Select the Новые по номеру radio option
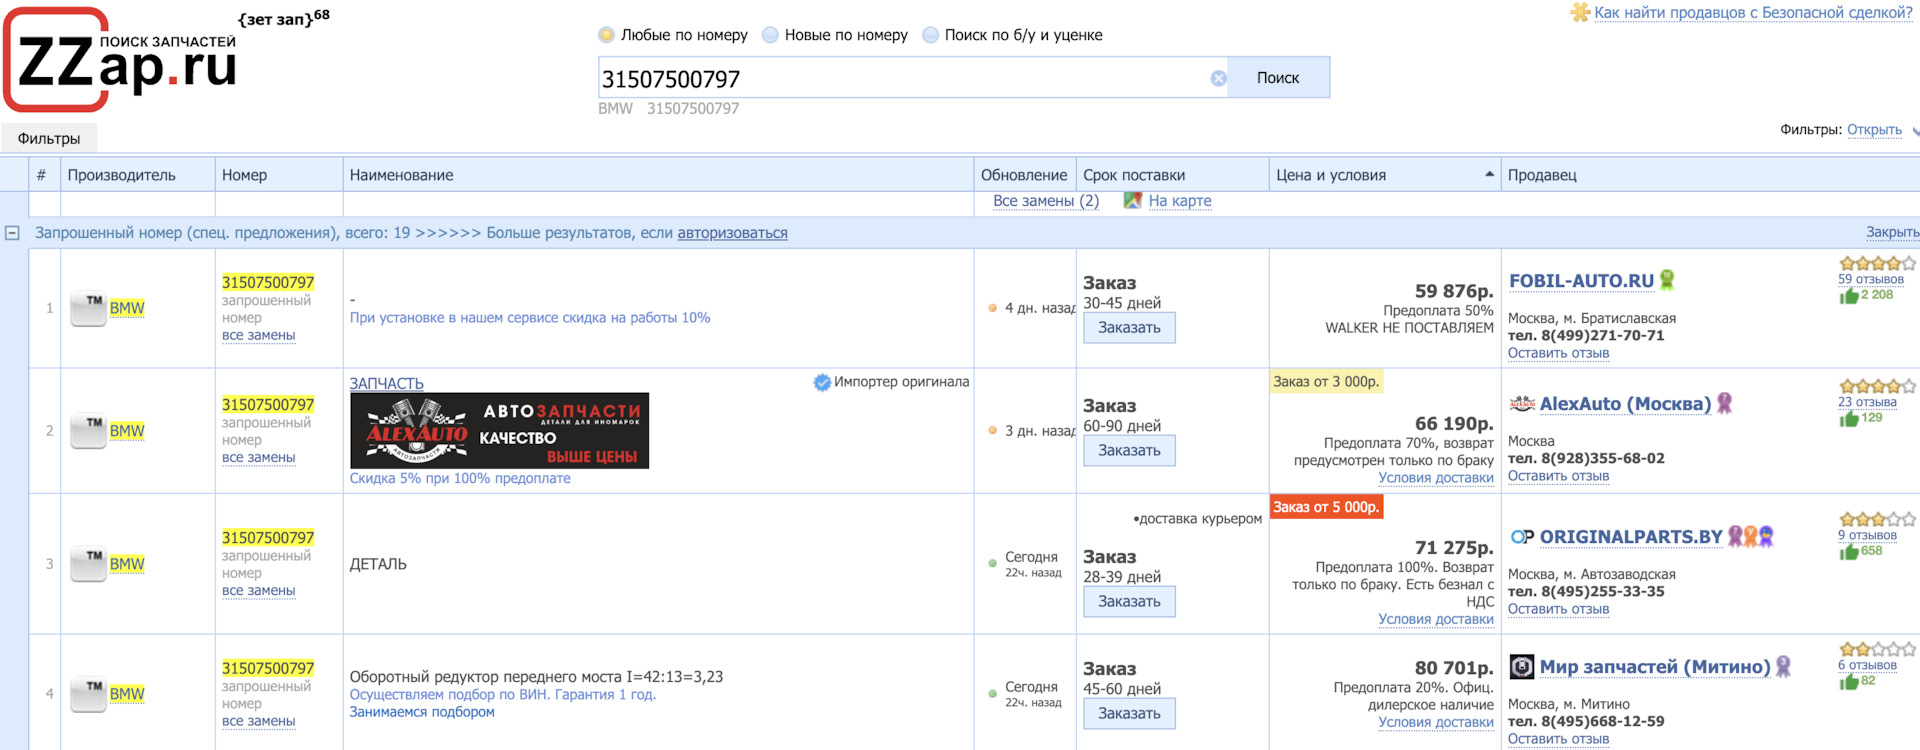 (770, 35)
